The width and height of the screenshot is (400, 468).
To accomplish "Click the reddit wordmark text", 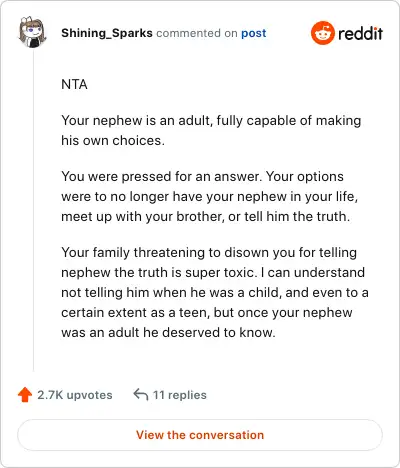I will pos(360,33).
